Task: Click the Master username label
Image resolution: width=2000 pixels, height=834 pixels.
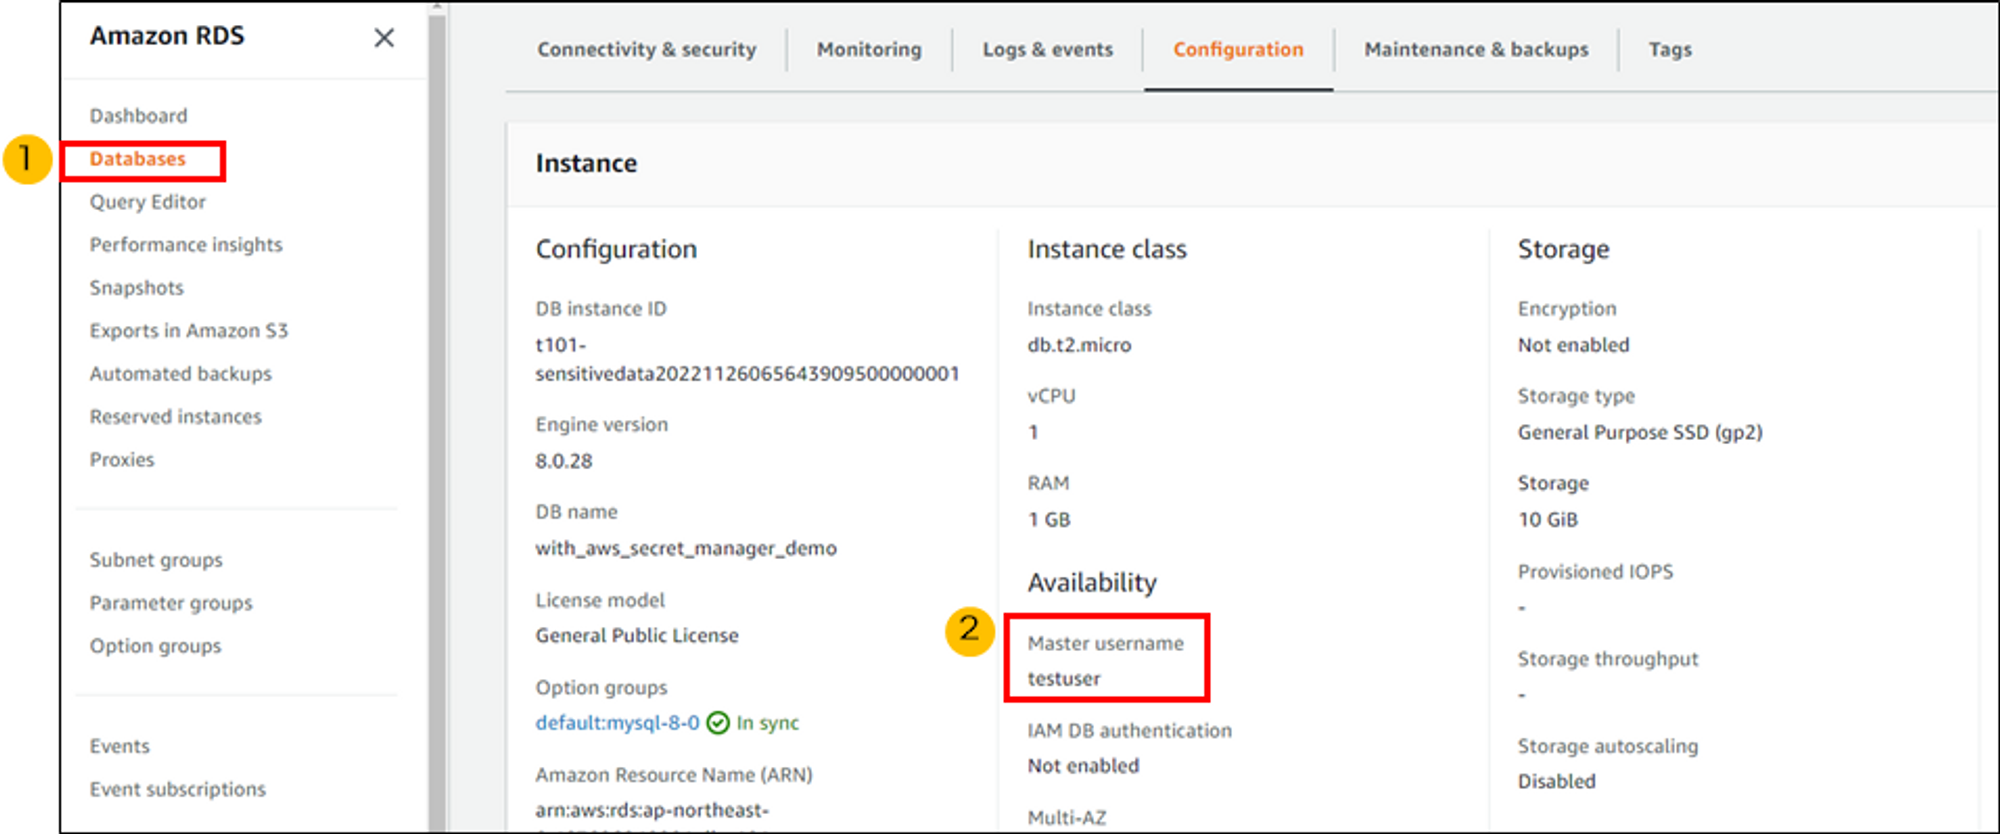Action: tap(1105, 643)
